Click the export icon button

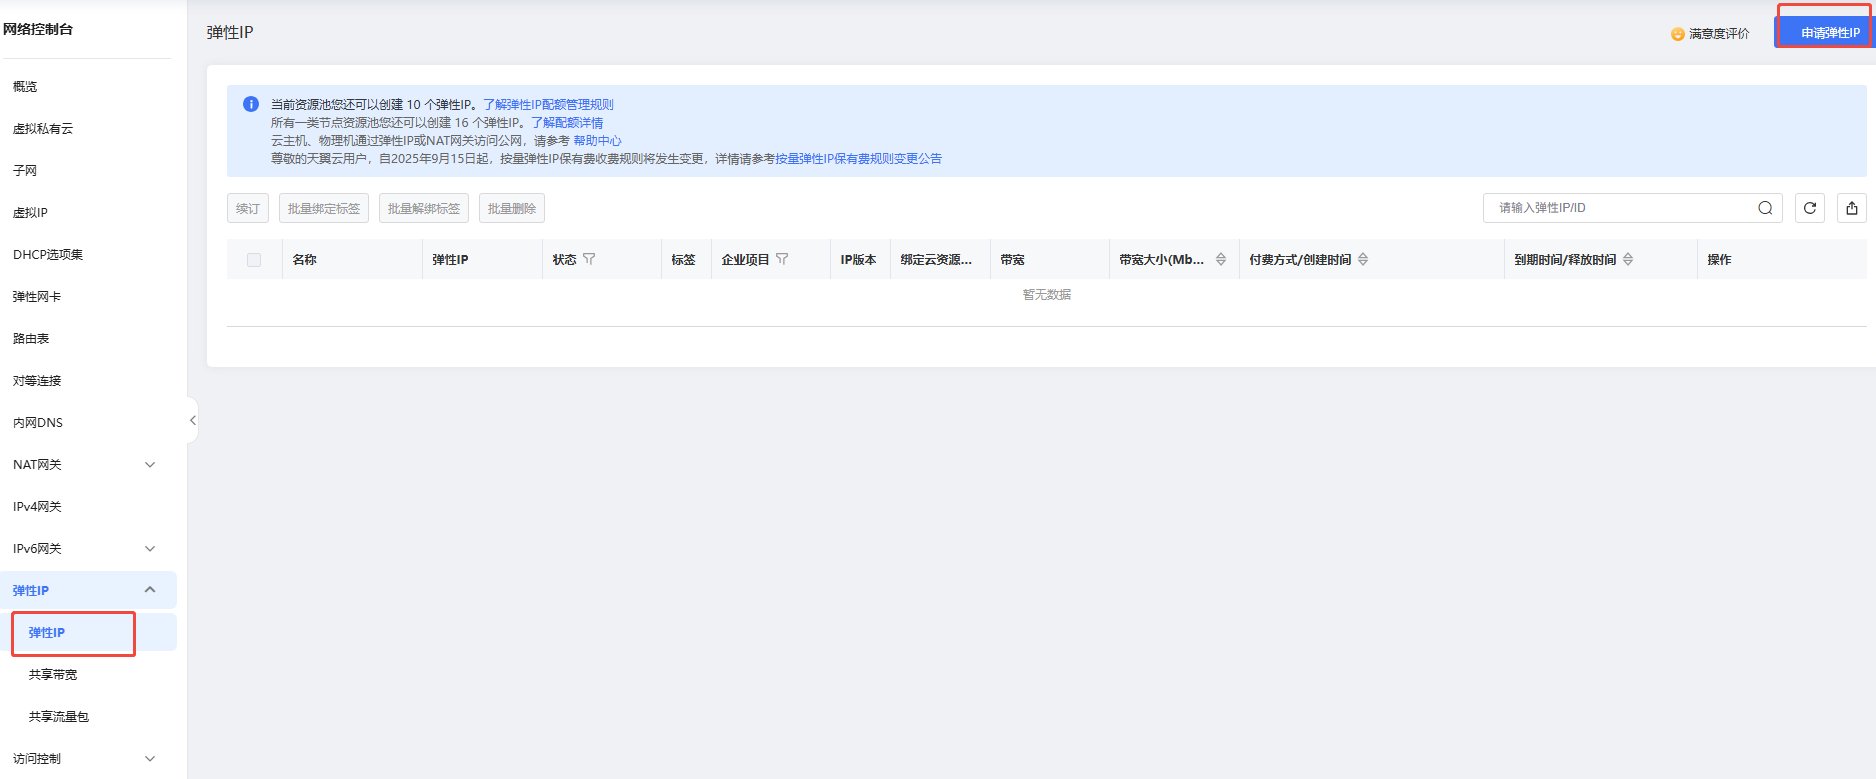[x=1852, y=208]
